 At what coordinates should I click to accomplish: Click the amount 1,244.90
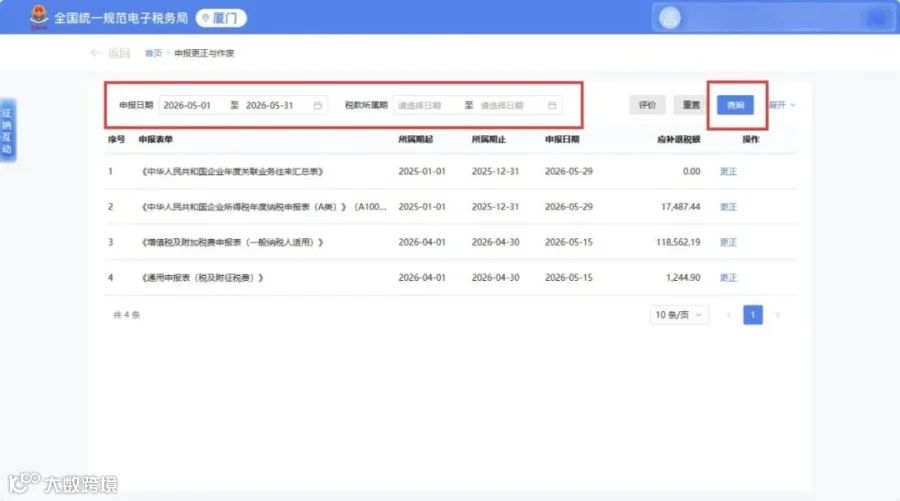pos(683,278)
